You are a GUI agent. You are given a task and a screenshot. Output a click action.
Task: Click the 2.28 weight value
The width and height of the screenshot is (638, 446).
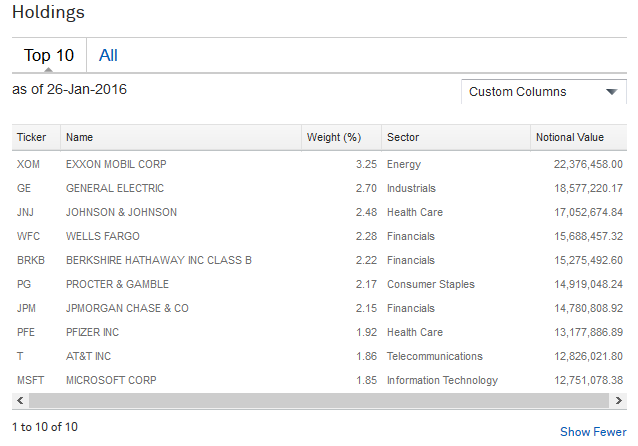366,236
